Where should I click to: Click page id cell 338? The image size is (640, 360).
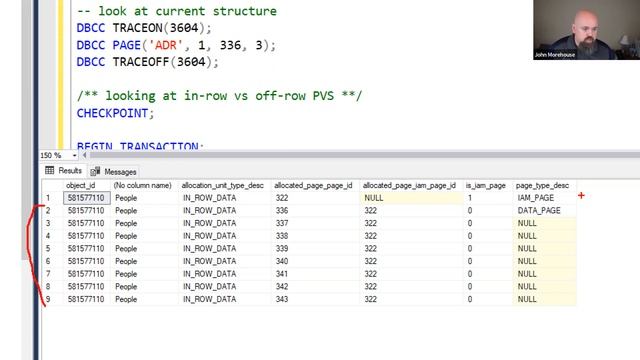click(x=315, y=236)
